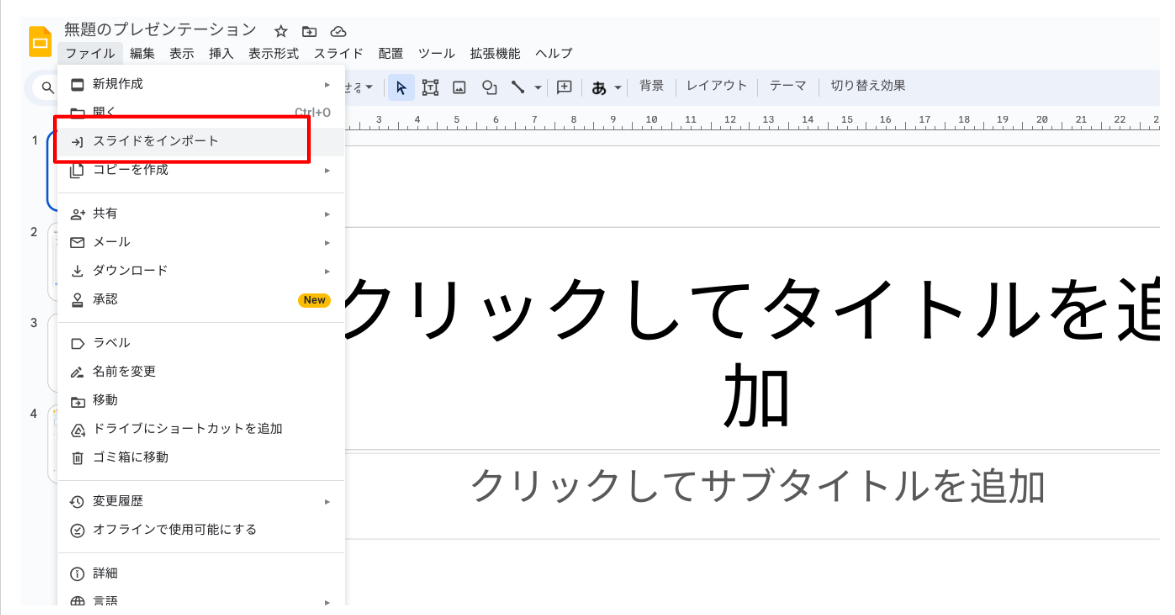1175x615 pixels.
Task: Select the line tool icon
Action: tap(518, 87)
